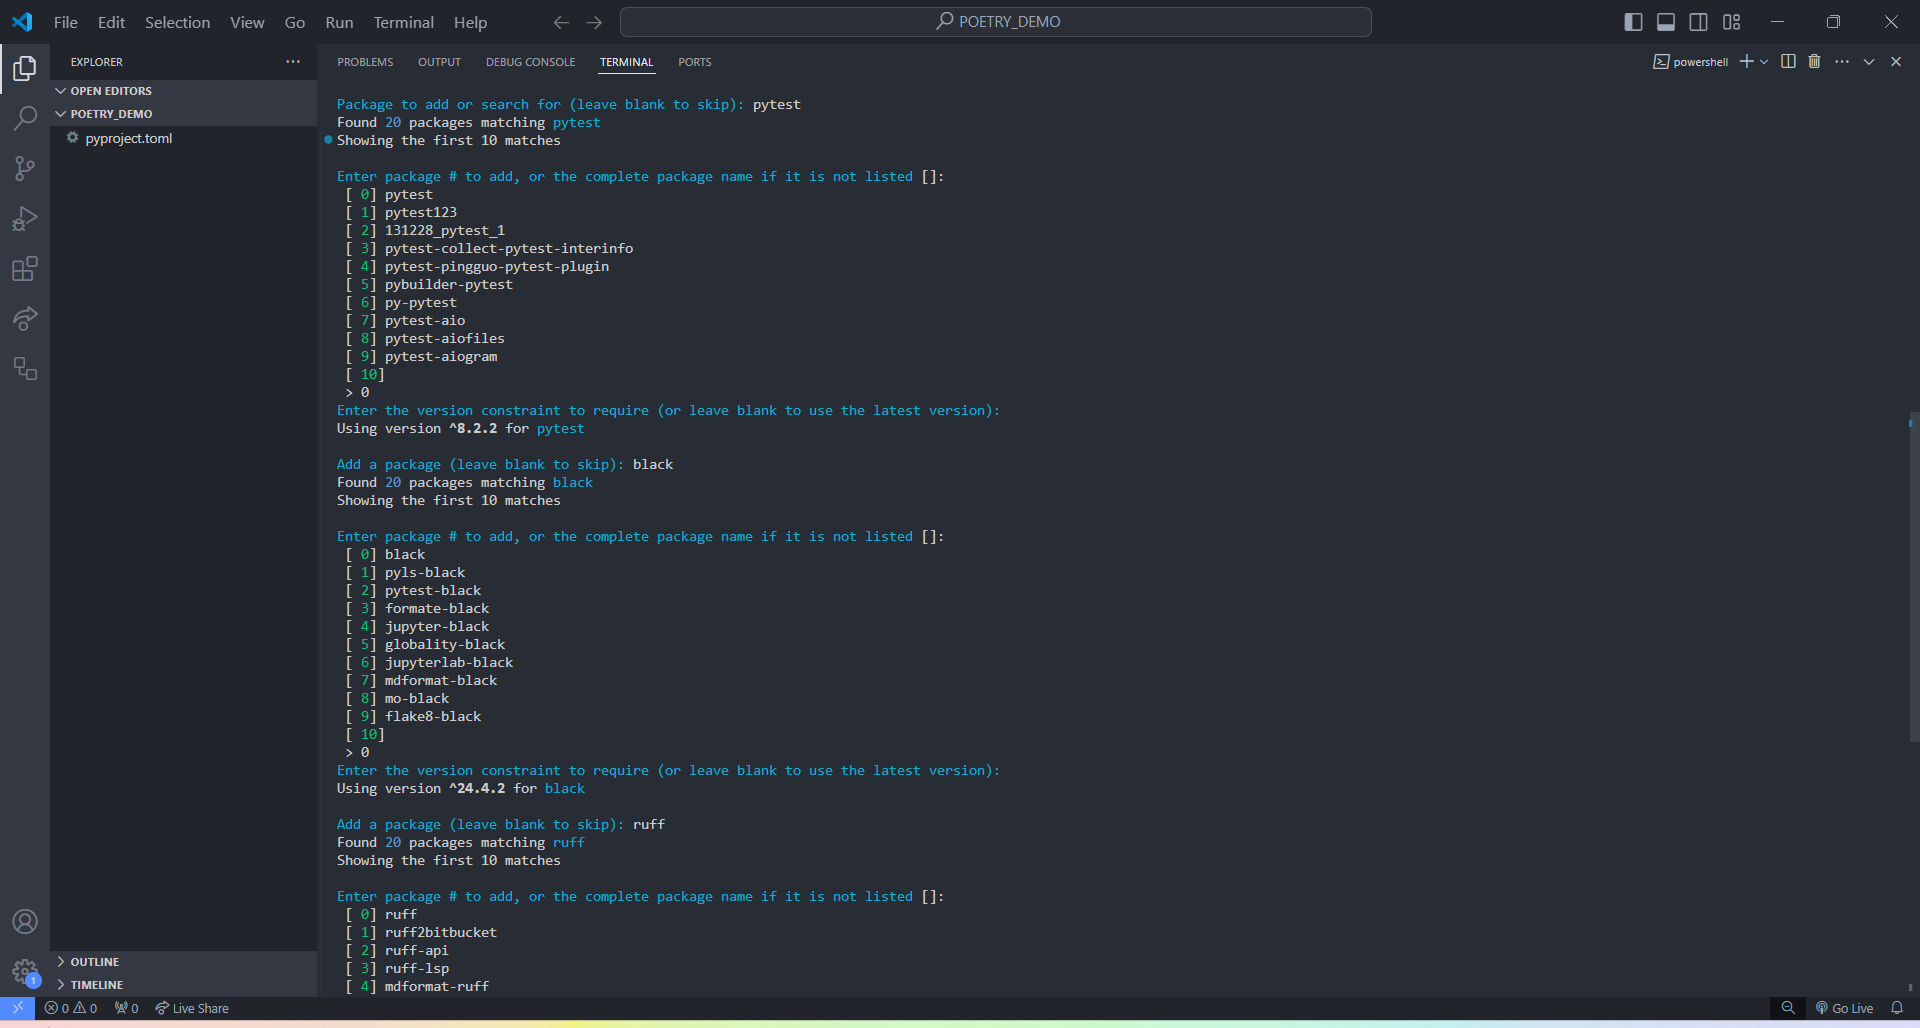Select the Terminal tab

point(626,62)
